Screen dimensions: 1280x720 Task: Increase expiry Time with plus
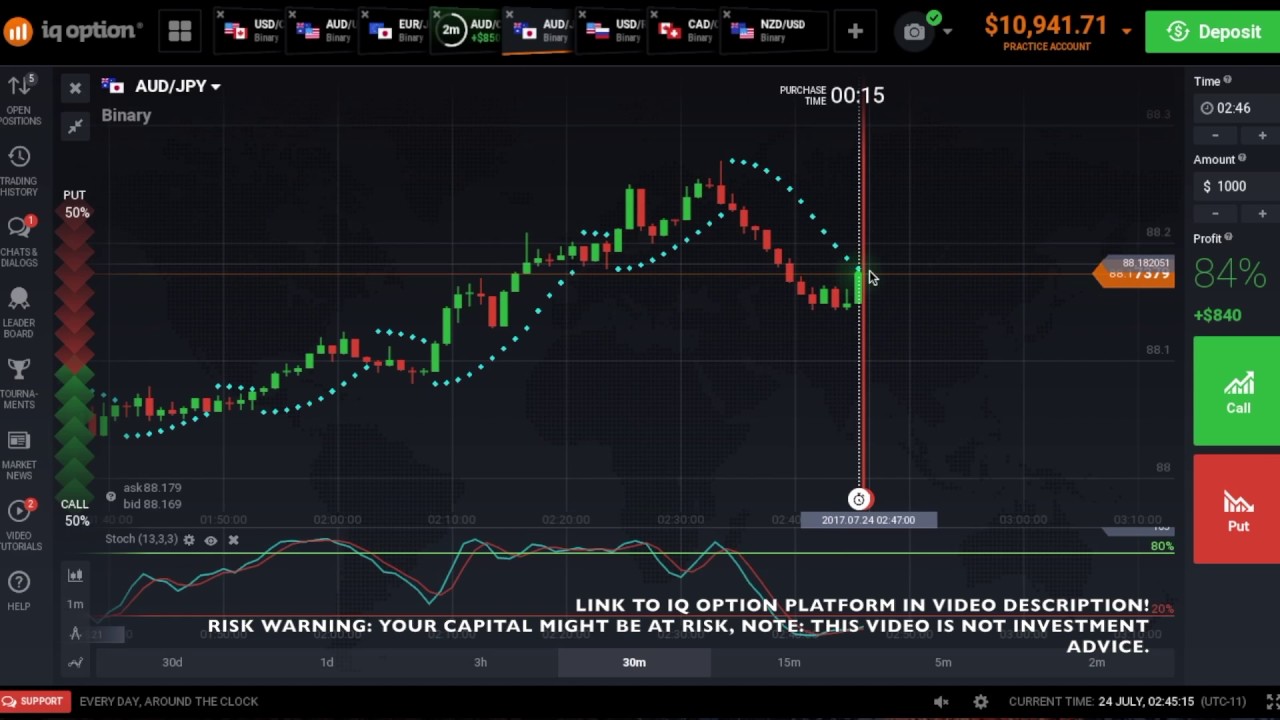[1262, 135]
